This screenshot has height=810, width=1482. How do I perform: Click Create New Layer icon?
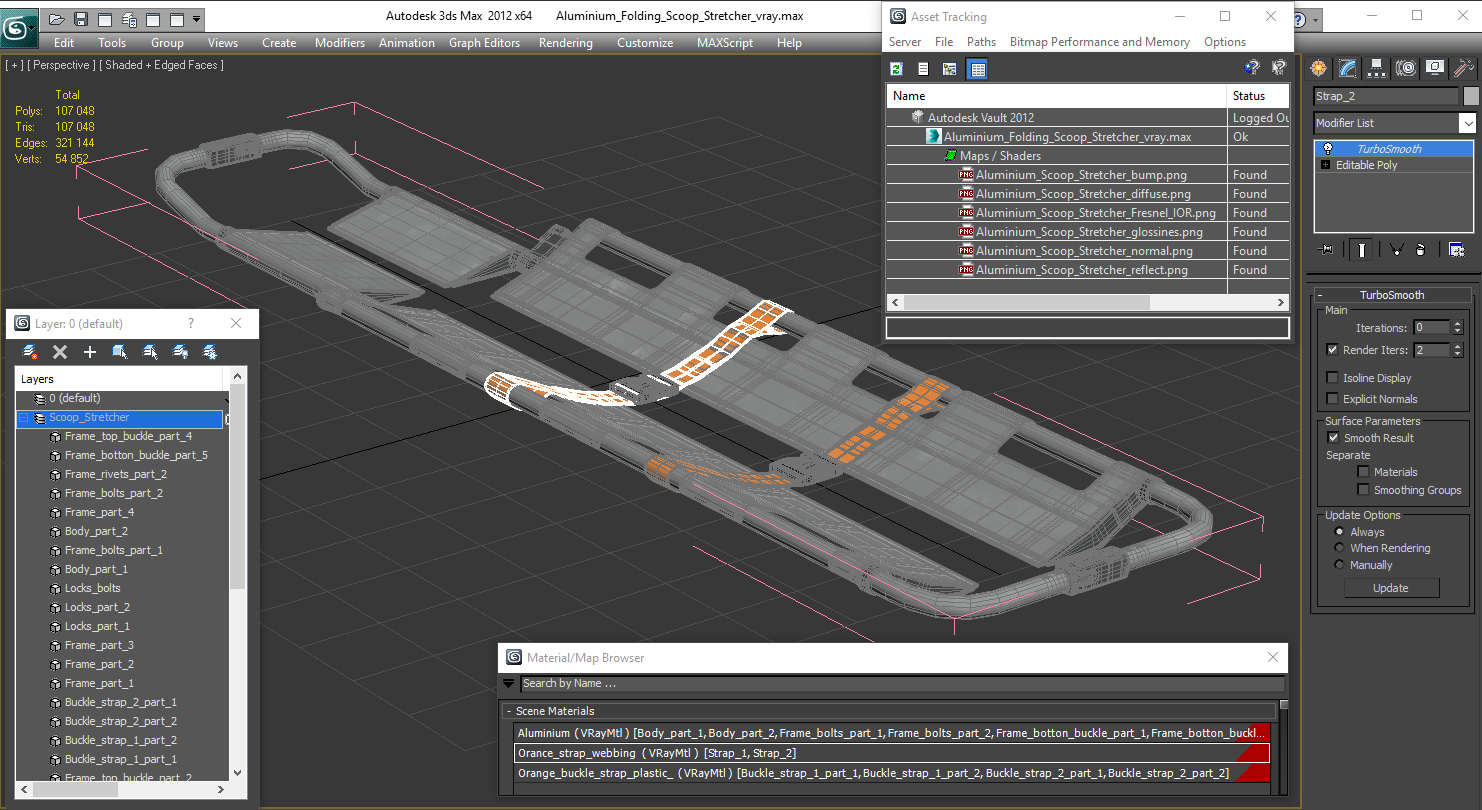pos(30,352)
